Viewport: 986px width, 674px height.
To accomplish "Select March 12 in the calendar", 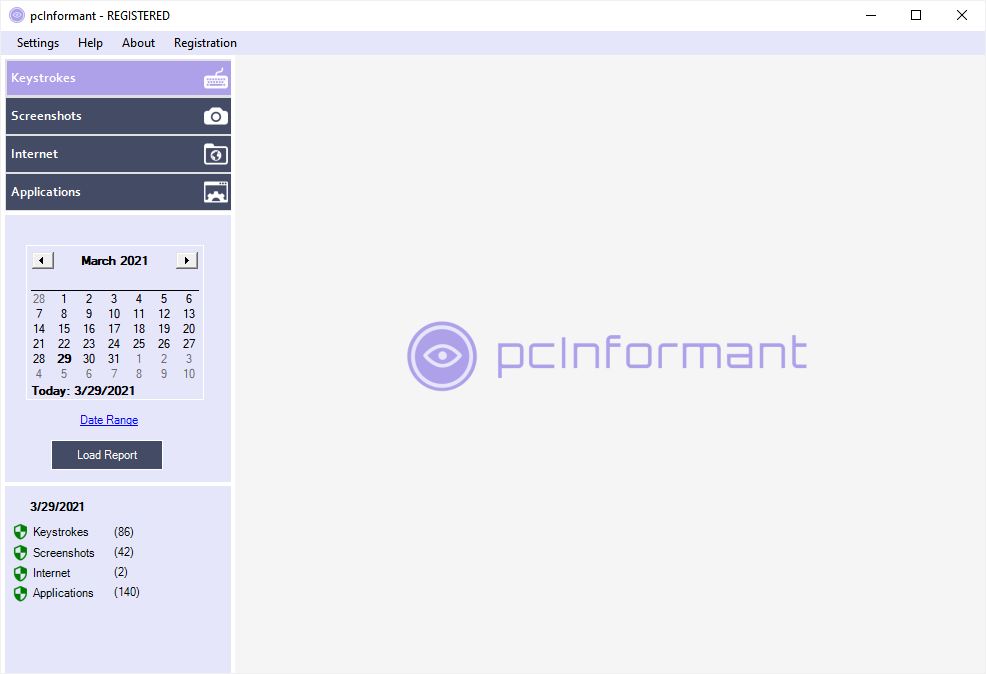I will [x=164, y=314].
